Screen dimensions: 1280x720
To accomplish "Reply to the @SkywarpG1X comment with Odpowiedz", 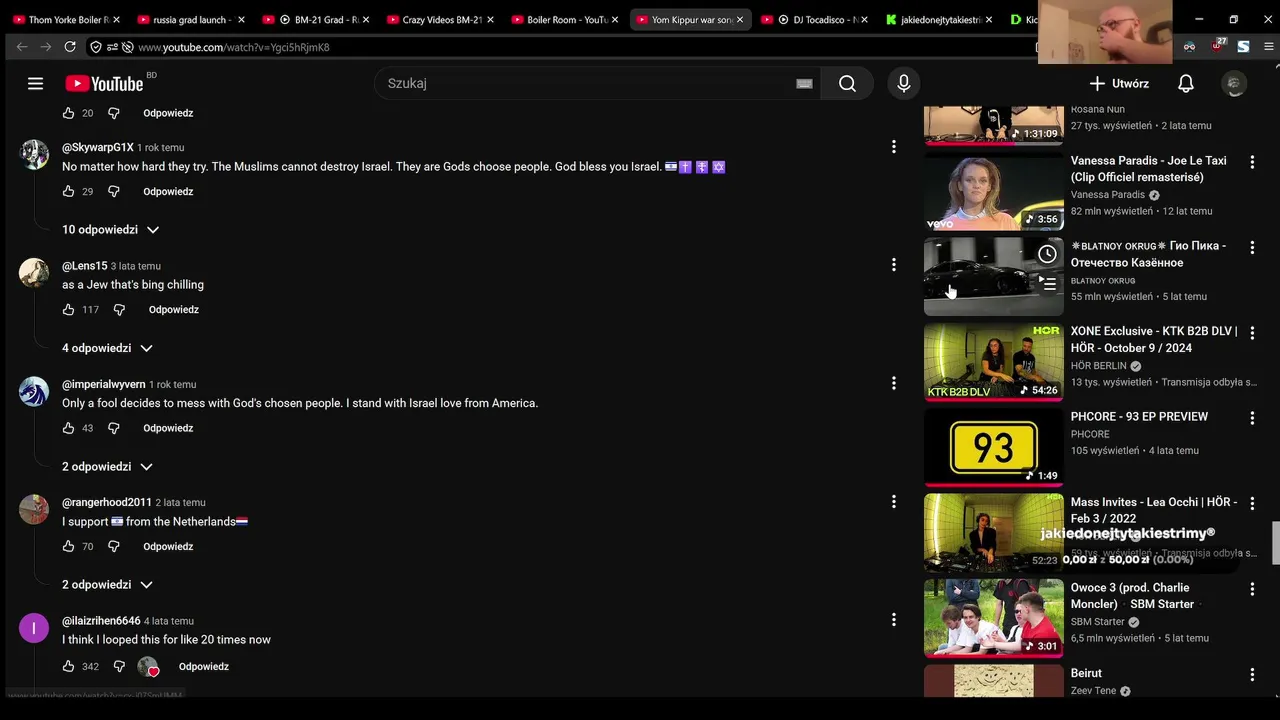I will [168, 191].
